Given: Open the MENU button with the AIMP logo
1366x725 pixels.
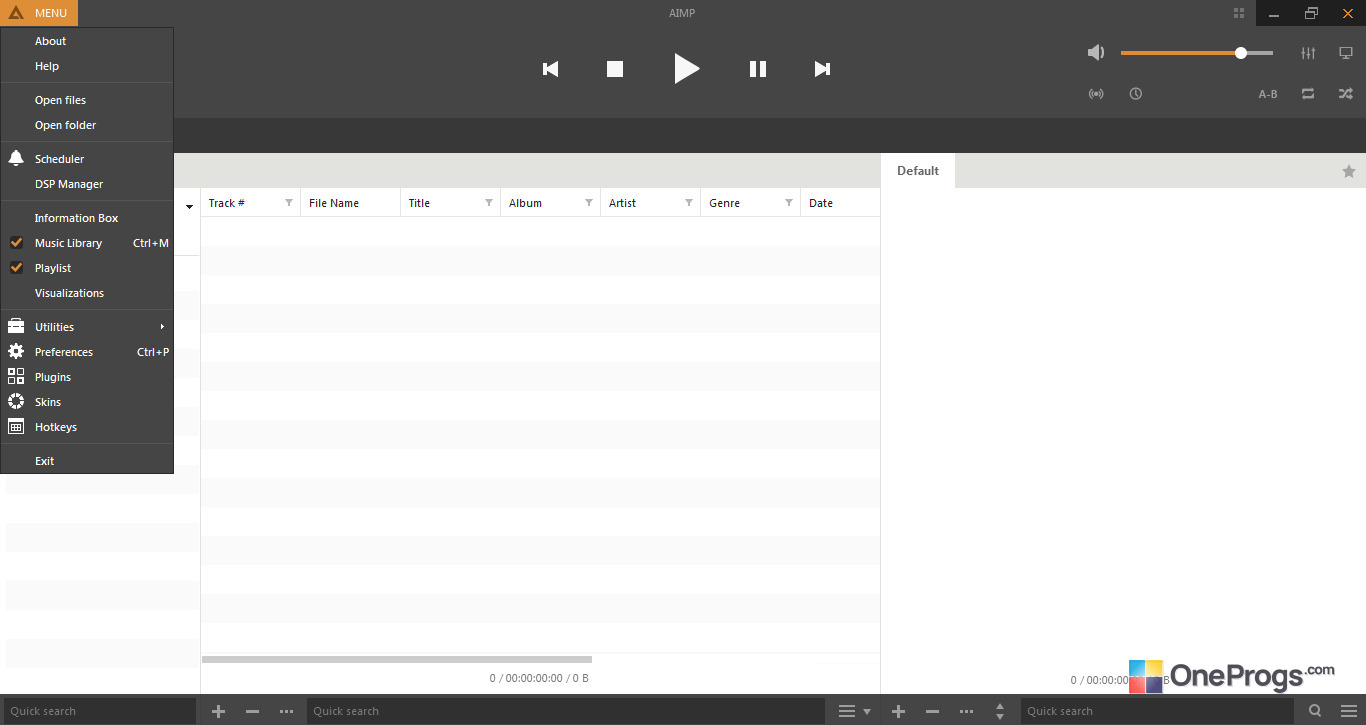Looking at the screenshot, I should tap(39, 13).
